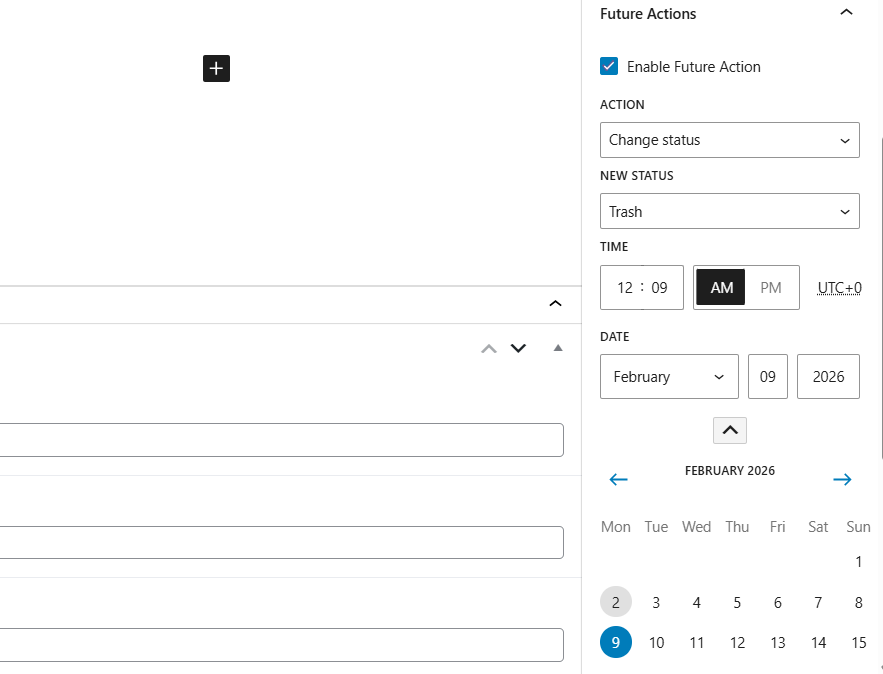The image size is (883, 674).
Task: Move meta box up with grey arrow
Action: [x=489, y=348]
